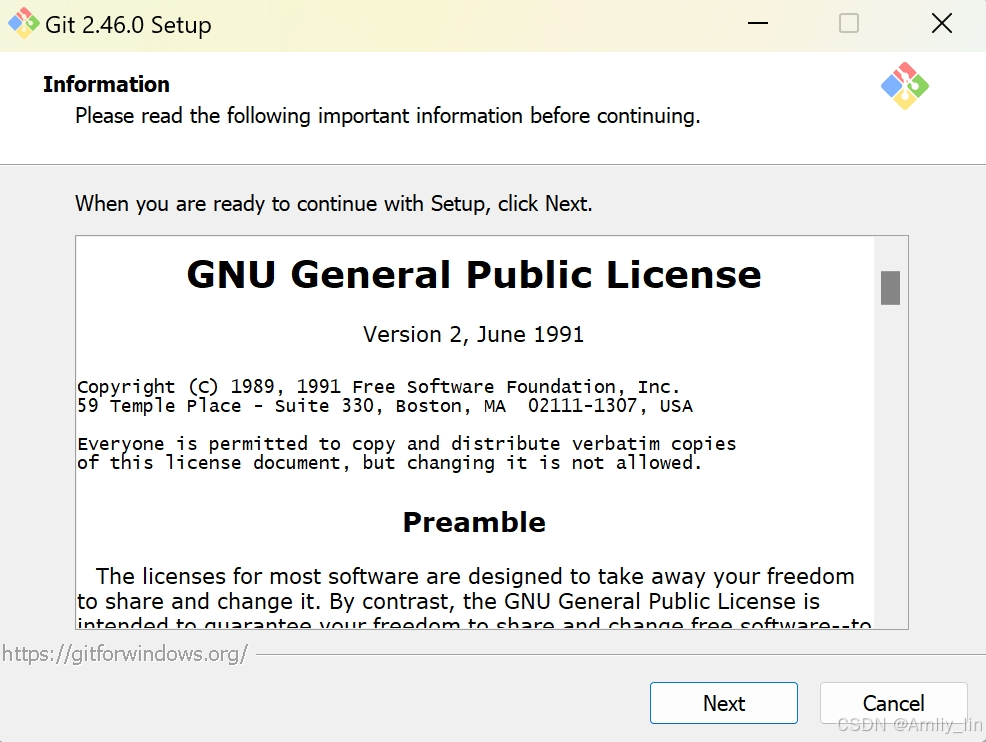Image resolution: width=986 pixels, height=742 pixels.
Task: Minimize the Git Setup window
Action: (x=758, y=24)
